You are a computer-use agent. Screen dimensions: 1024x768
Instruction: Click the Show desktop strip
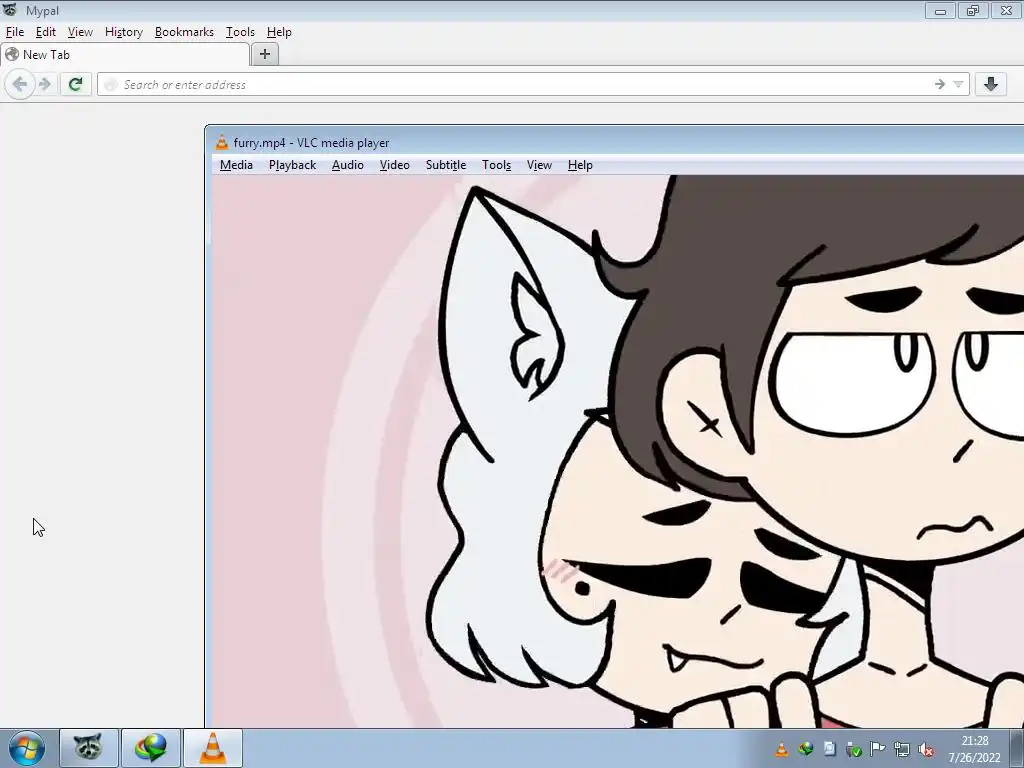1017,748
